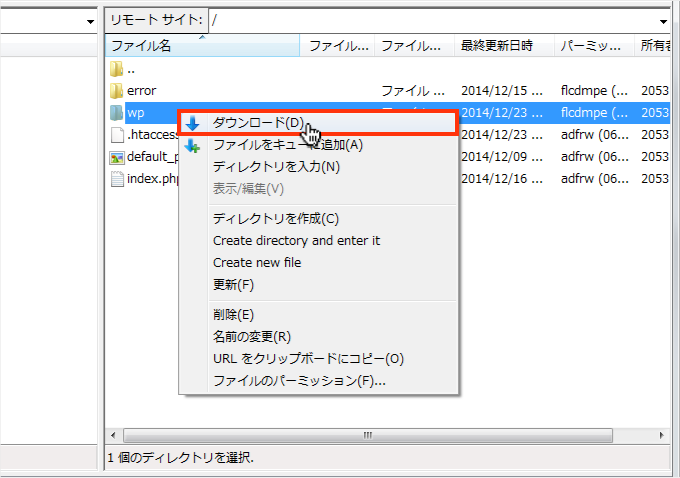
Task: Click the .. parent directory entry
Action: pyautogui.click(x=131, y=69)
